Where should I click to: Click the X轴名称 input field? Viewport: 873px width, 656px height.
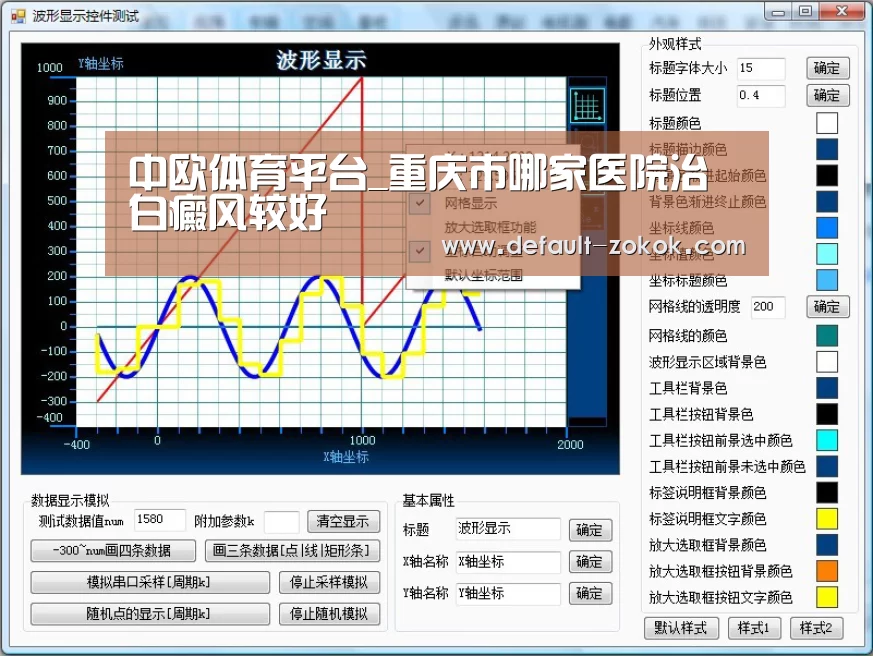click(x=508, y=562)
